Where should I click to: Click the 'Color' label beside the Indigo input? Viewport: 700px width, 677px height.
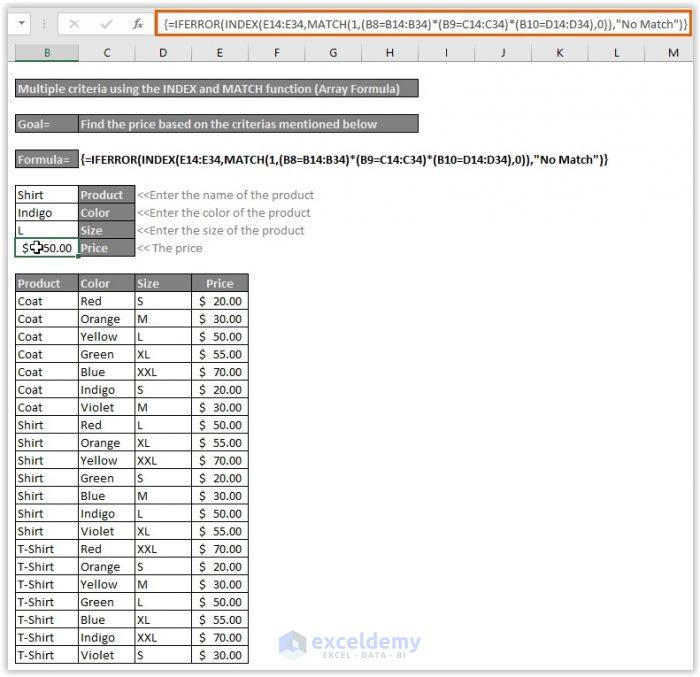pos(107,213)
